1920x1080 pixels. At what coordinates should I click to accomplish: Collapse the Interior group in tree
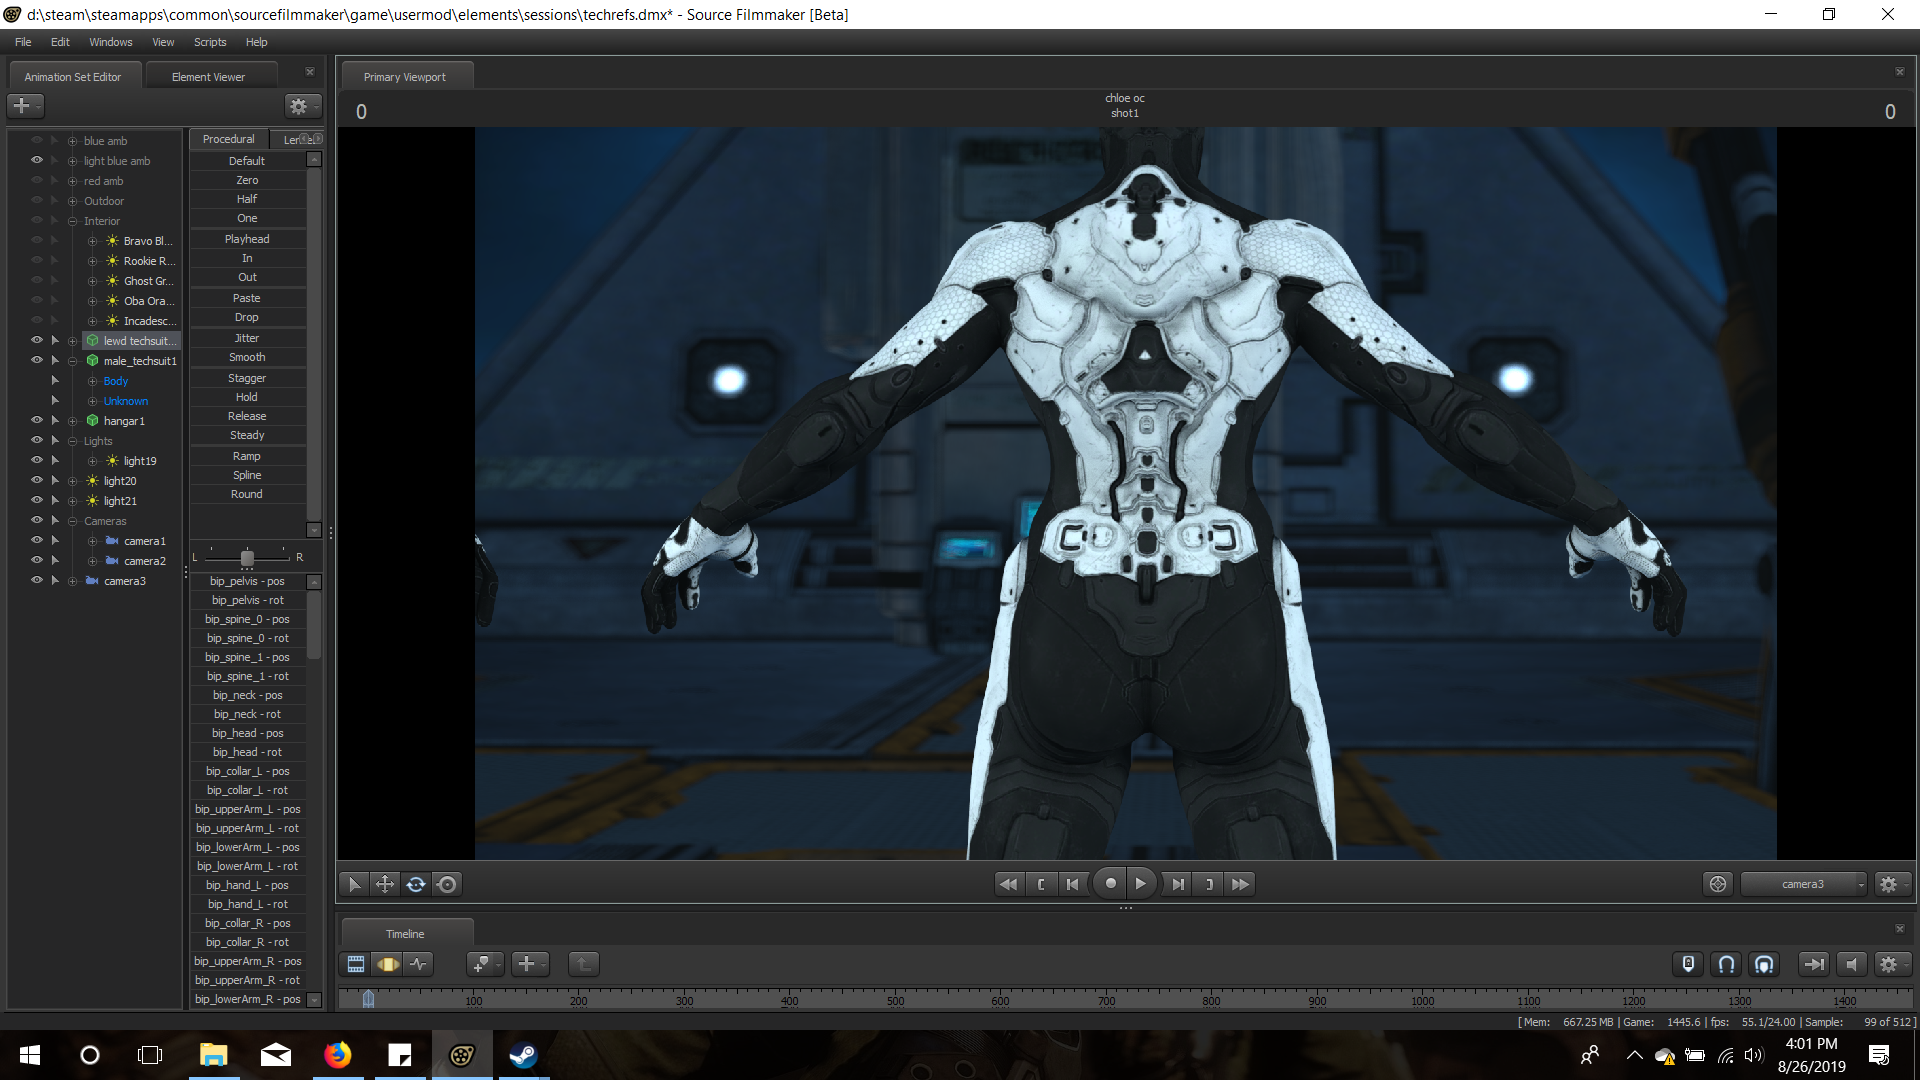pyautogui.click(x=72, y=221)
